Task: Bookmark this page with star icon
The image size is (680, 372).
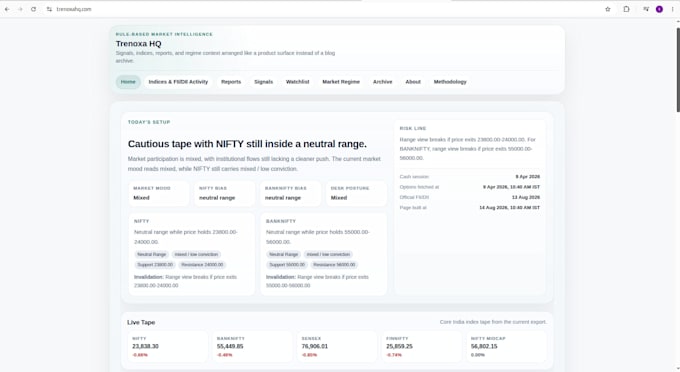Action: [x=608, y=9]
